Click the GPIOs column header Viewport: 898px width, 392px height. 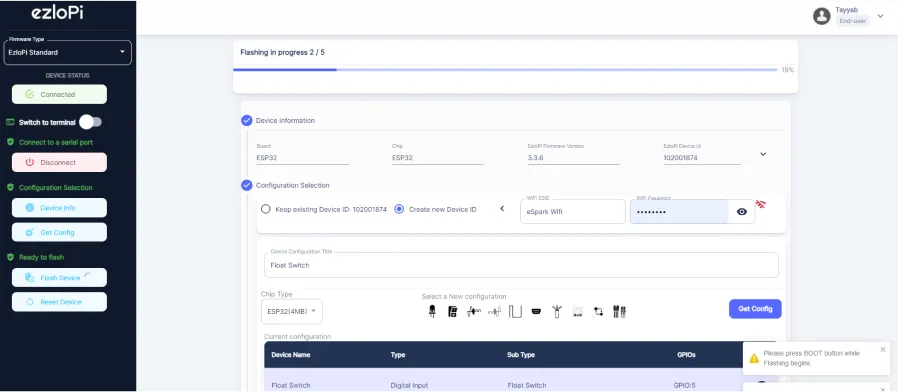pos(686,355)
